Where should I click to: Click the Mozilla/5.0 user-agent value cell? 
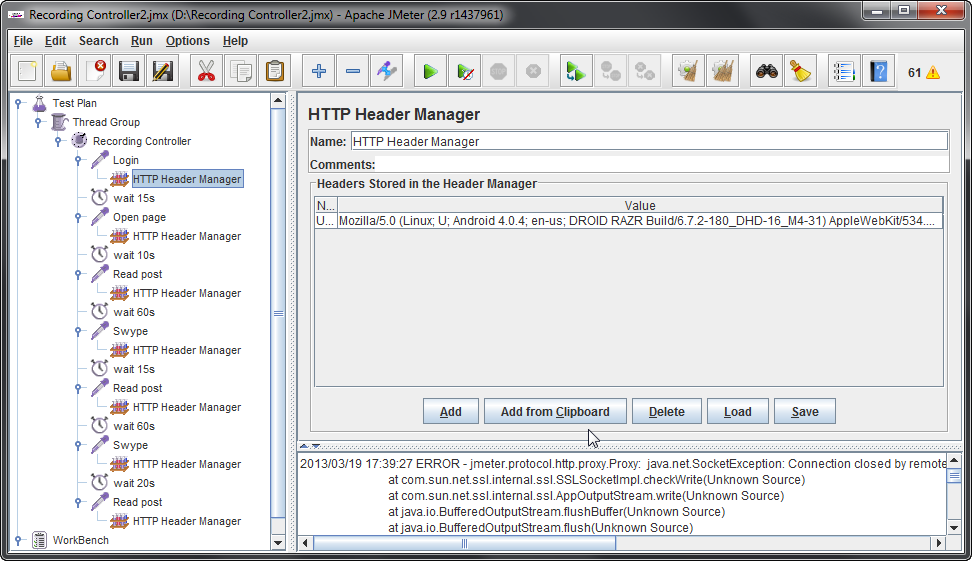pos(640,221)
